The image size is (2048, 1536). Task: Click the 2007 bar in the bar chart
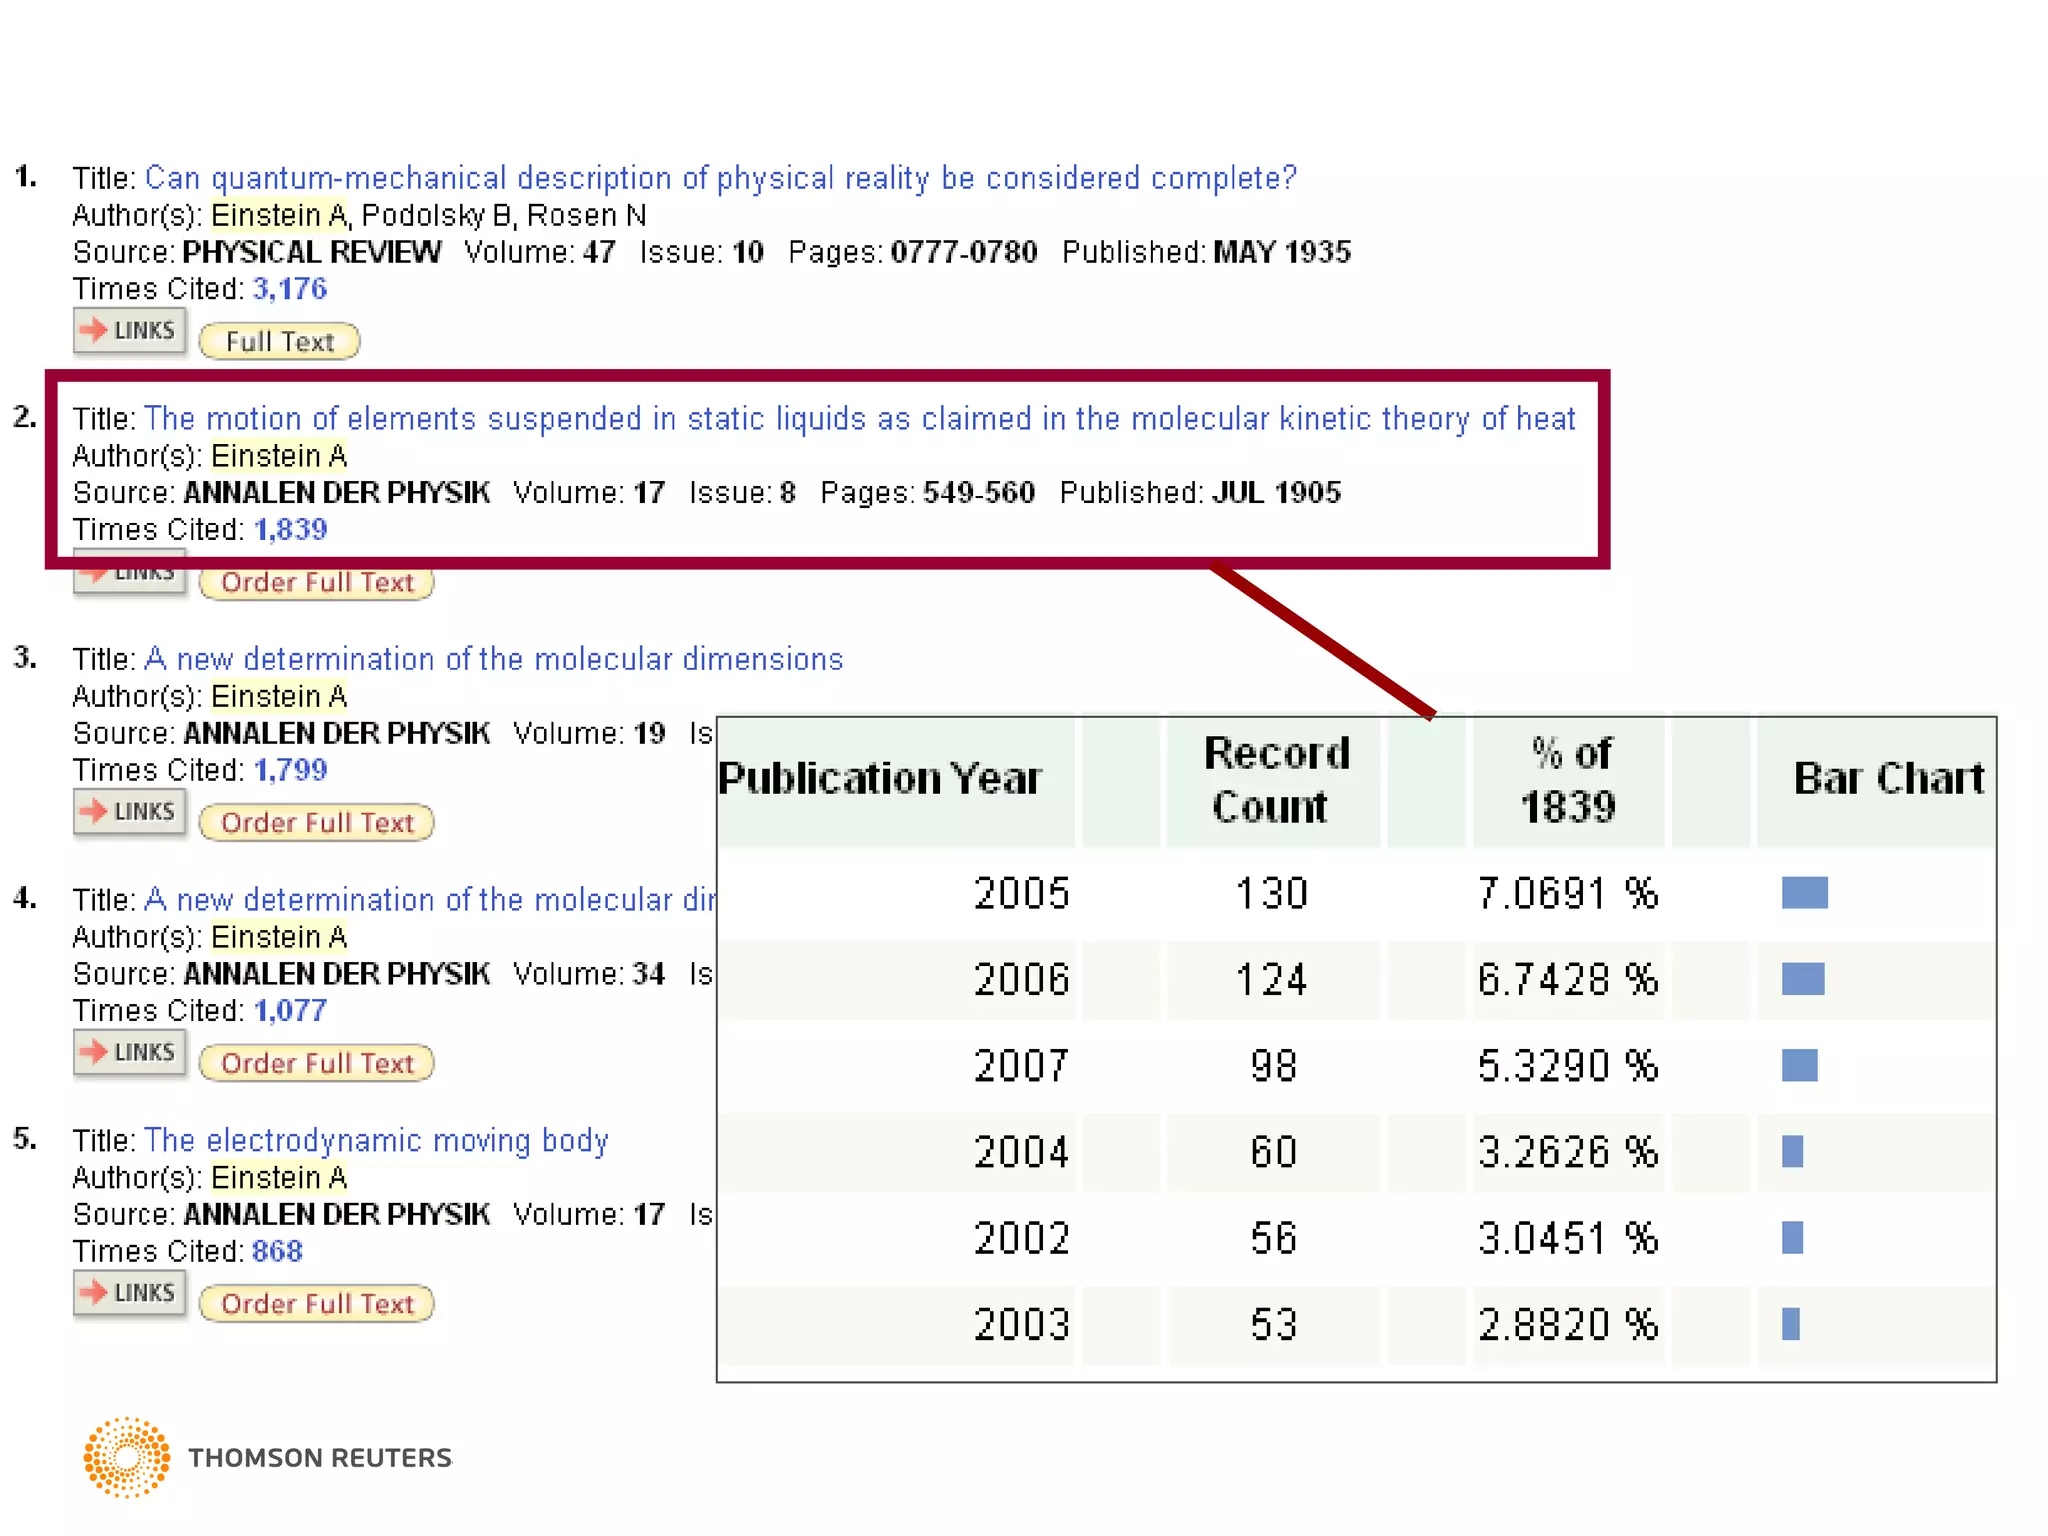click(1799, 1066)
